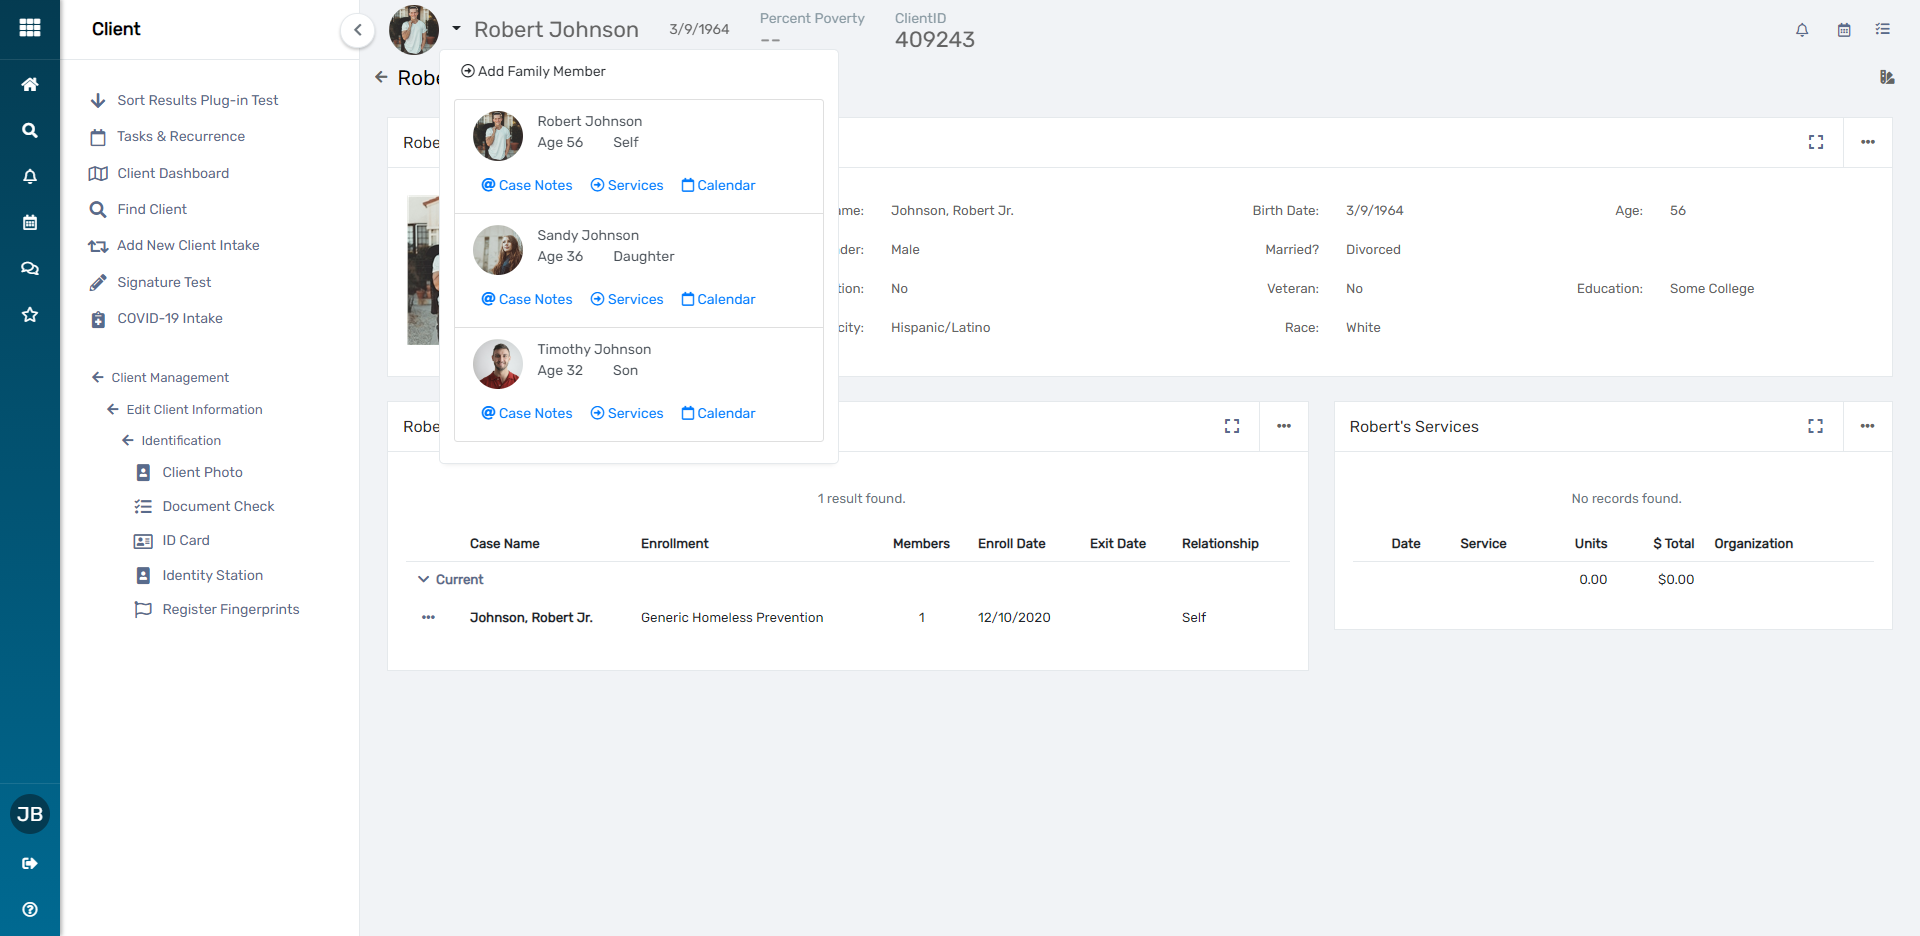
Task: Click the sign-out icon at sidebar bottom
Action: point(30,863)
